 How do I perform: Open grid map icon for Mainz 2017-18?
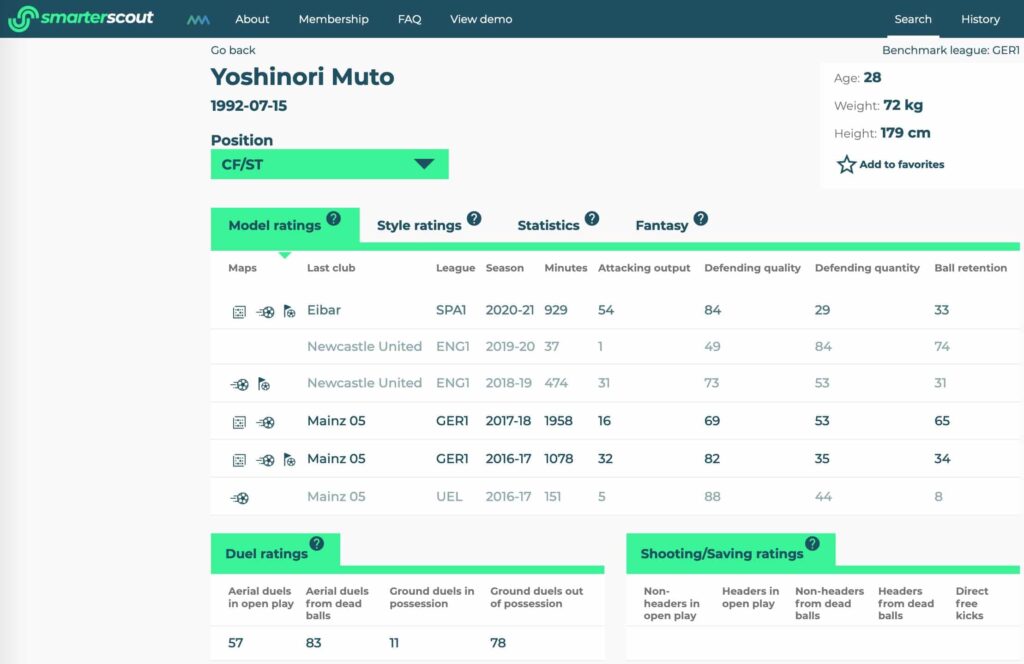(239, 422)
